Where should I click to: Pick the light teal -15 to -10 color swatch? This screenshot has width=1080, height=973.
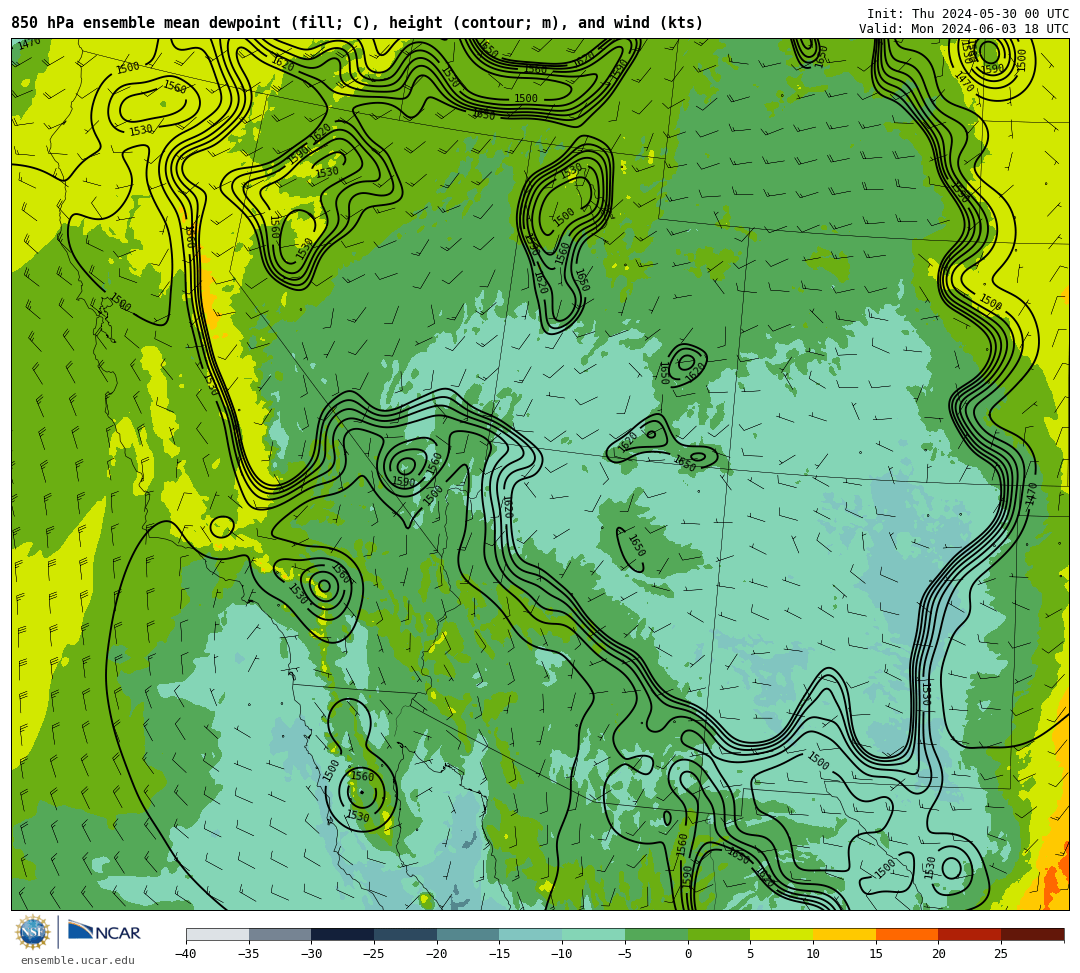click(531, 934)
